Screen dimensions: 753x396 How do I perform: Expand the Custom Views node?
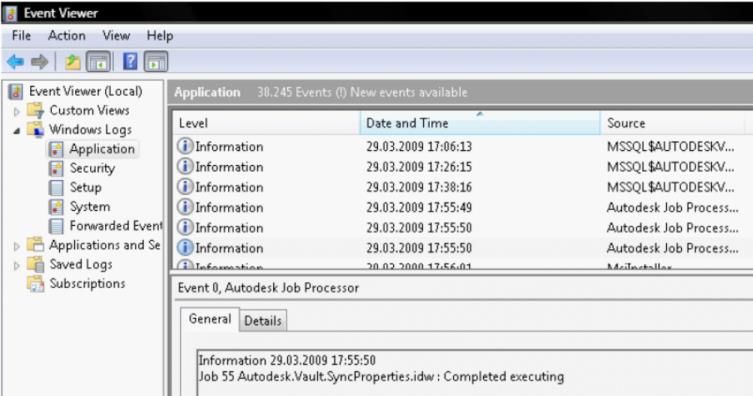tap(17, 111)
